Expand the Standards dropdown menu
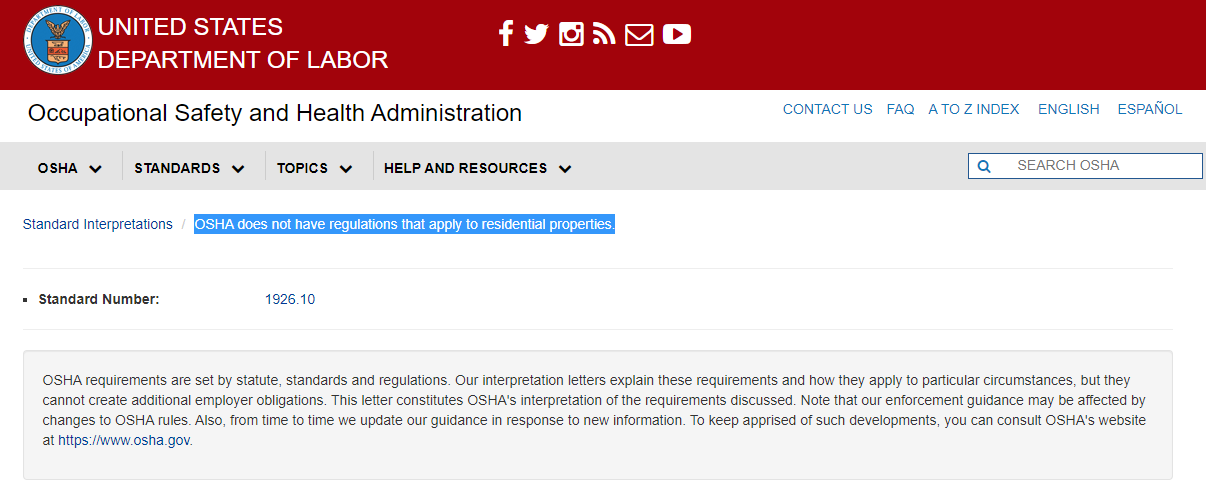 click(190, 168)
